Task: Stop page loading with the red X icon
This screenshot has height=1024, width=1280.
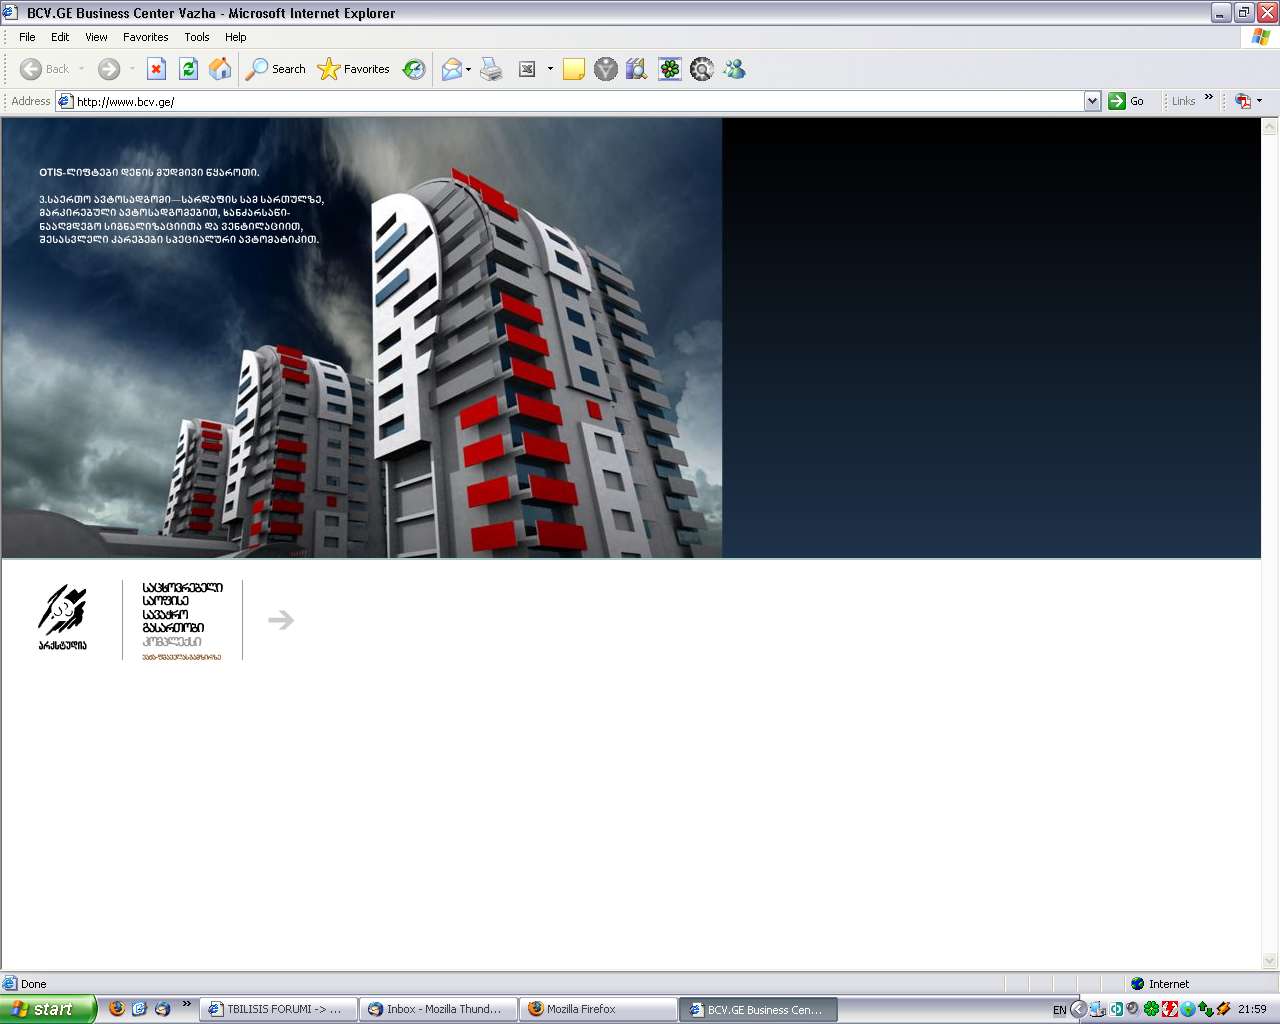Action: click(x=156, y=69)
